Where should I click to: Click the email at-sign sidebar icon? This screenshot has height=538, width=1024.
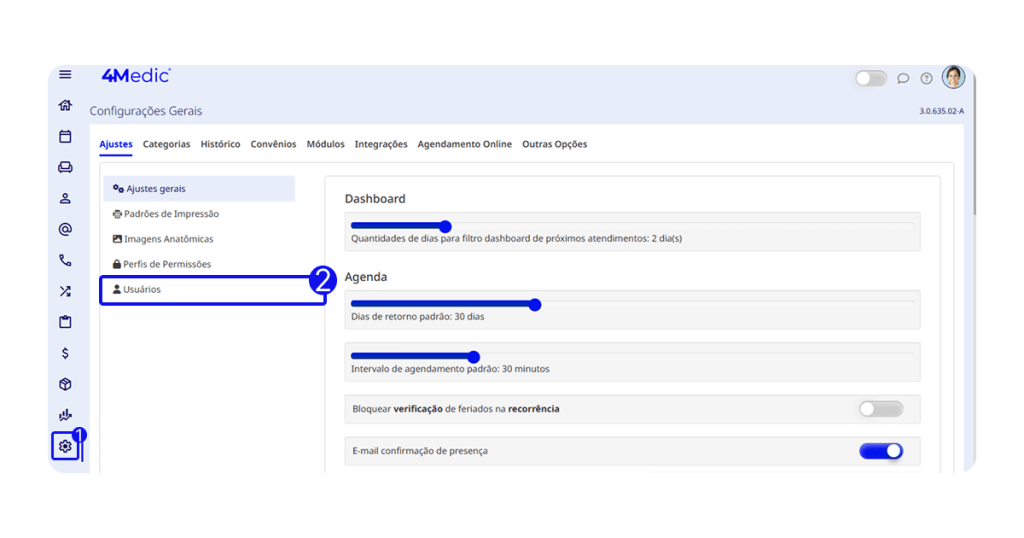(x=65, y=229)
